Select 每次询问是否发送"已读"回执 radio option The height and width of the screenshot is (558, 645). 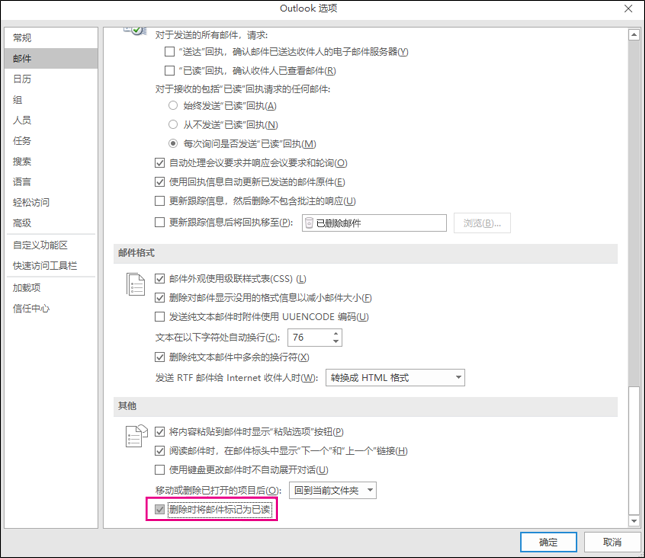coord(173,144)
